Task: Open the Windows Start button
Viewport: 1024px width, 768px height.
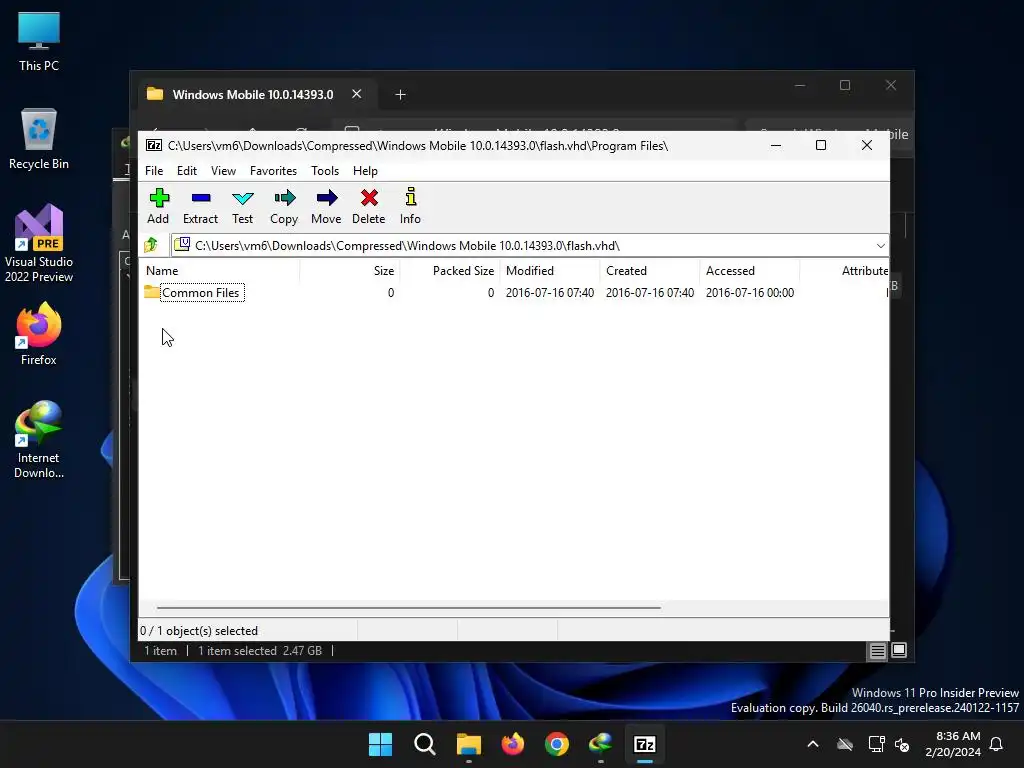Action: [x=380, y=744]
